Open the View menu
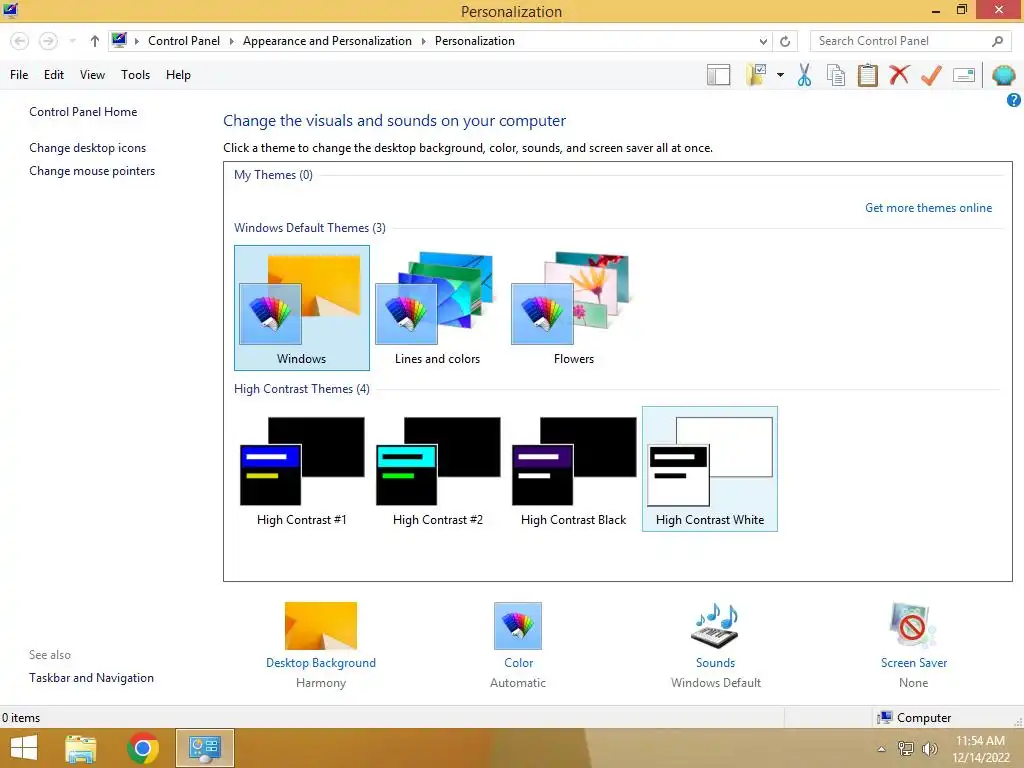This screenshot has width=1024, height=768. (92, 75)
